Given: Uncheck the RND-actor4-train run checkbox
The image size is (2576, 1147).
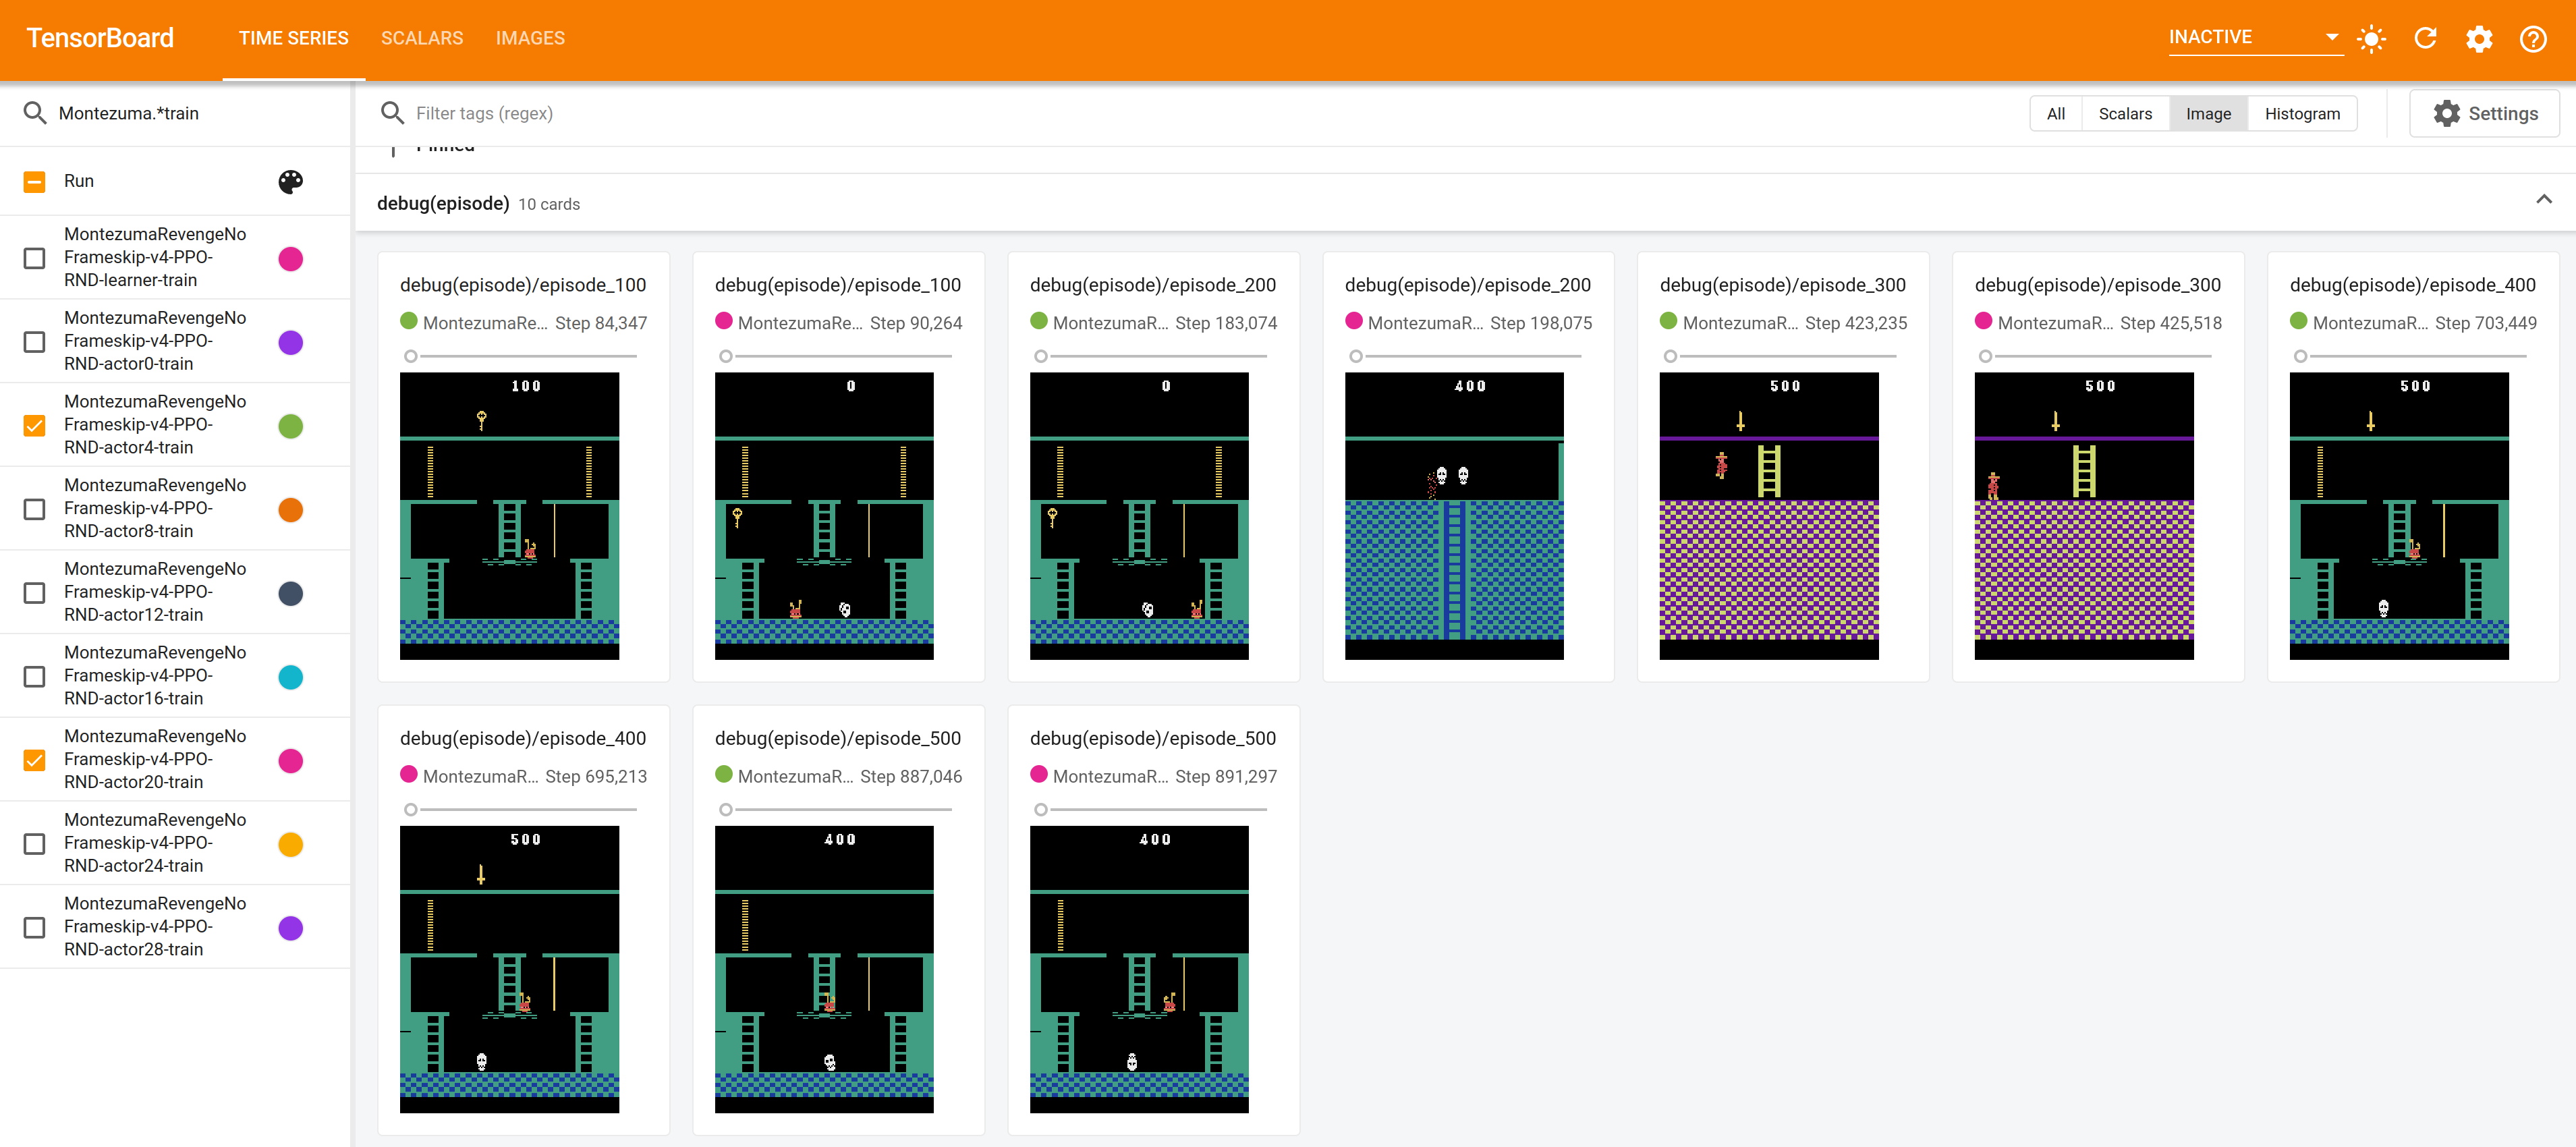Looking at the screenshot, I should [x=34, y=425].
